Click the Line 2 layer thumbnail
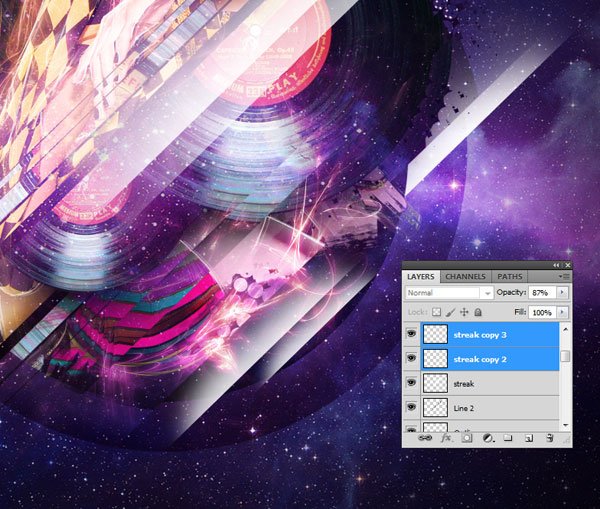Screen dimensions: 600x509 (435, 408)
